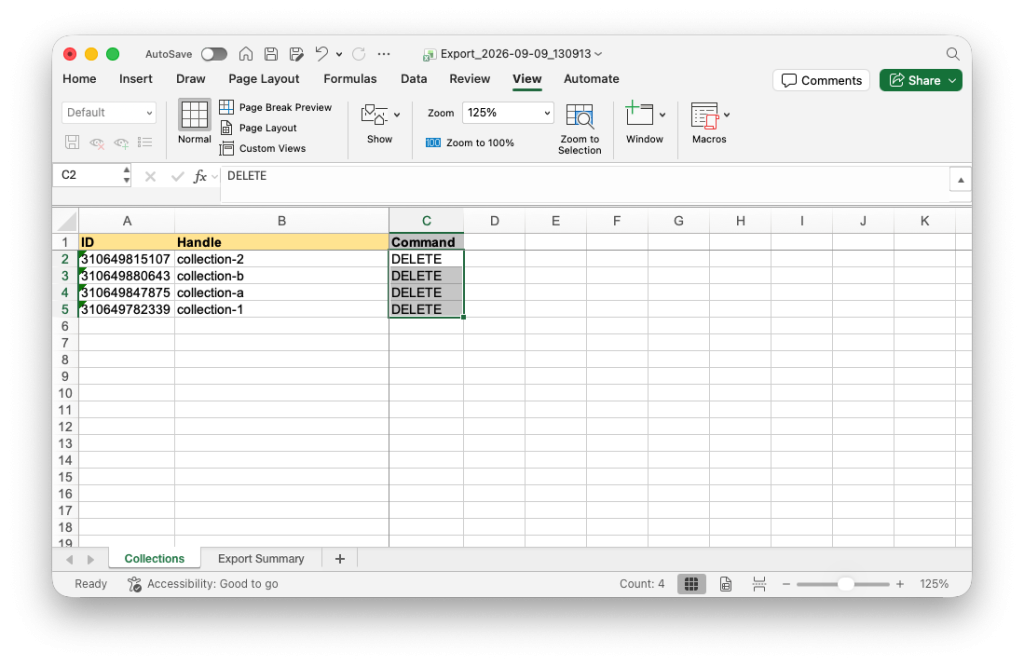Click the Home icon in title bar
This screenshot has width=1024, height=666.
pos(246,54)
